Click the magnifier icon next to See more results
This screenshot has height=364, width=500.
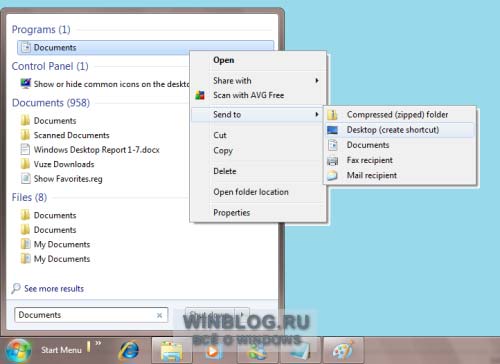tap(16, 289)
